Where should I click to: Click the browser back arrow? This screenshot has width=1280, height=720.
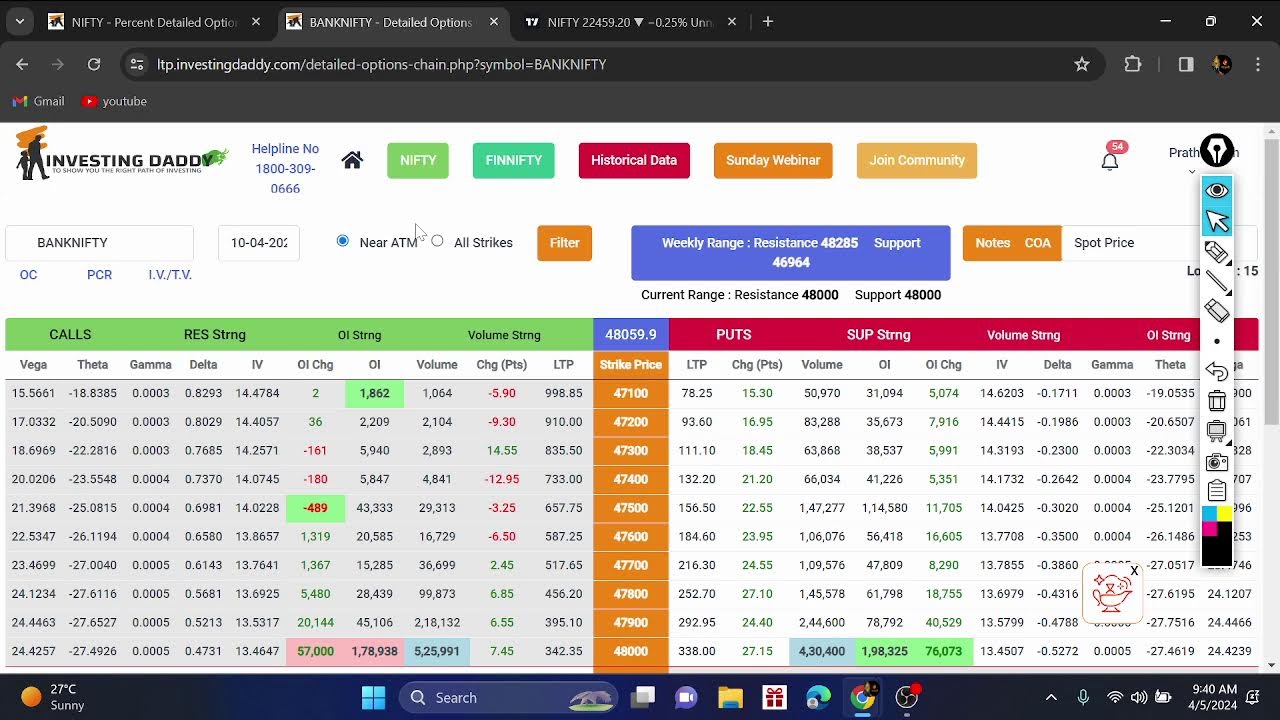point(22,64)
